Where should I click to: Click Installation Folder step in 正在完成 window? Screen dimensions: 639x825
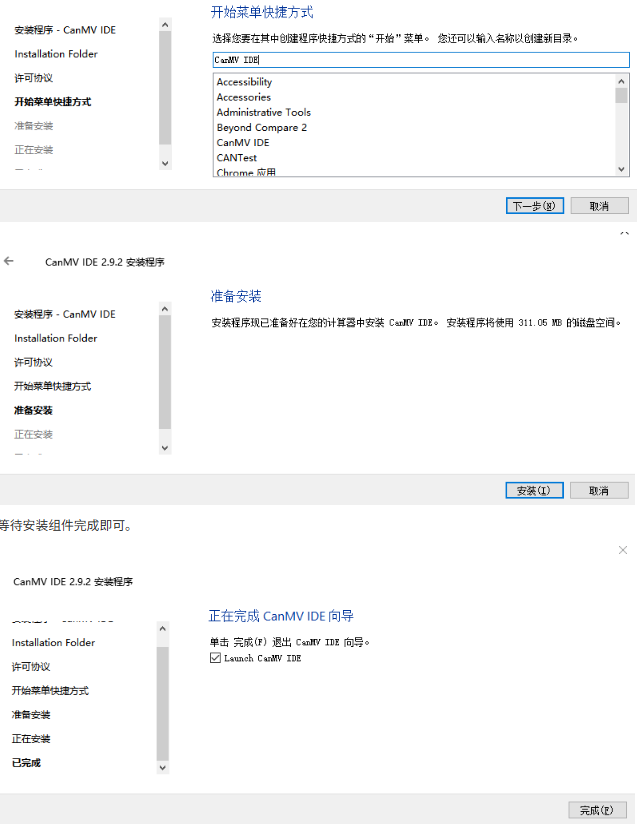click(54, 642)
